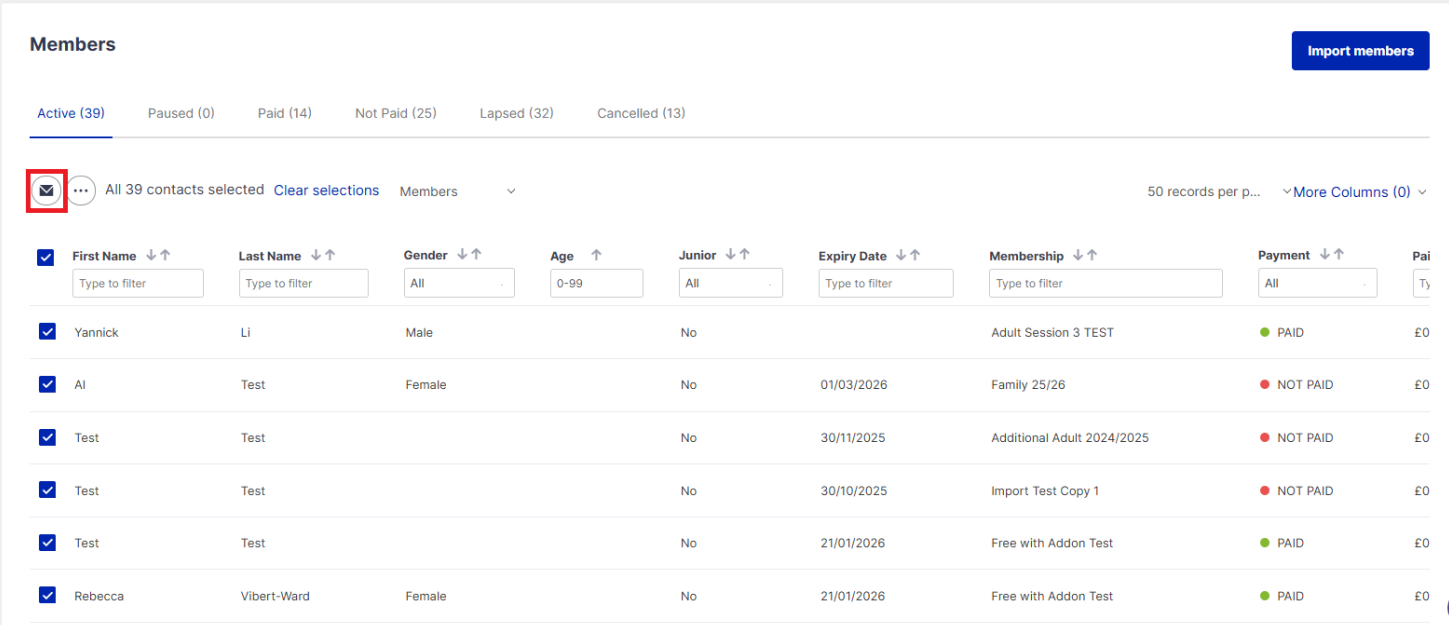Image resolution: width=1449 pixels, height=625 pixels.
Task: Click the Membership filter text field
Action: coord(1105,283)
